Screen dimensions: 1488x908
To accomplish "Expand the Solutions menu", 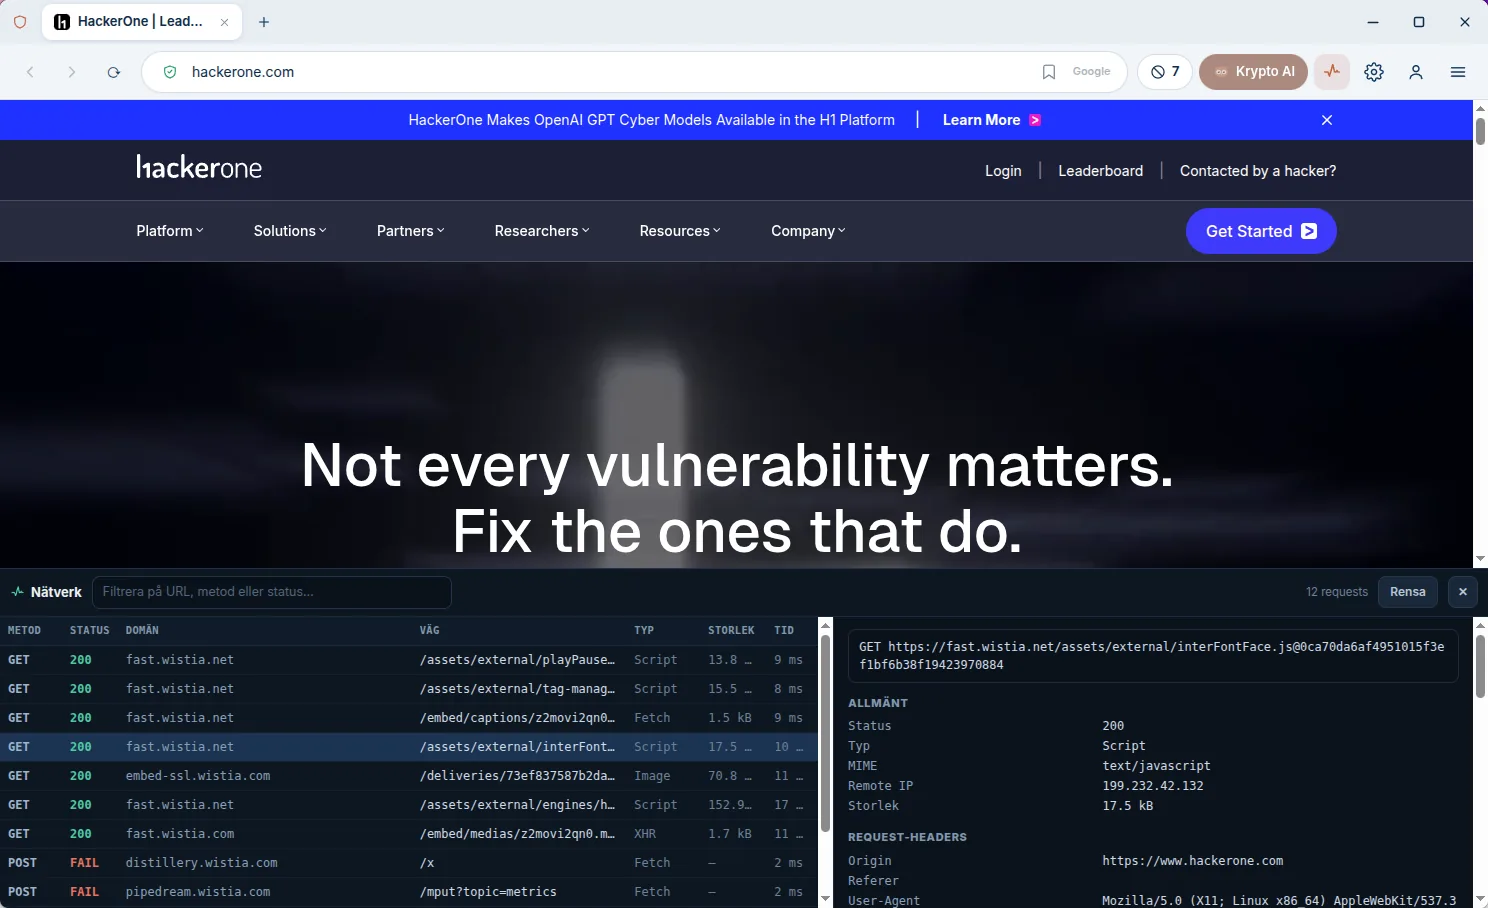I will coord(290,231).
